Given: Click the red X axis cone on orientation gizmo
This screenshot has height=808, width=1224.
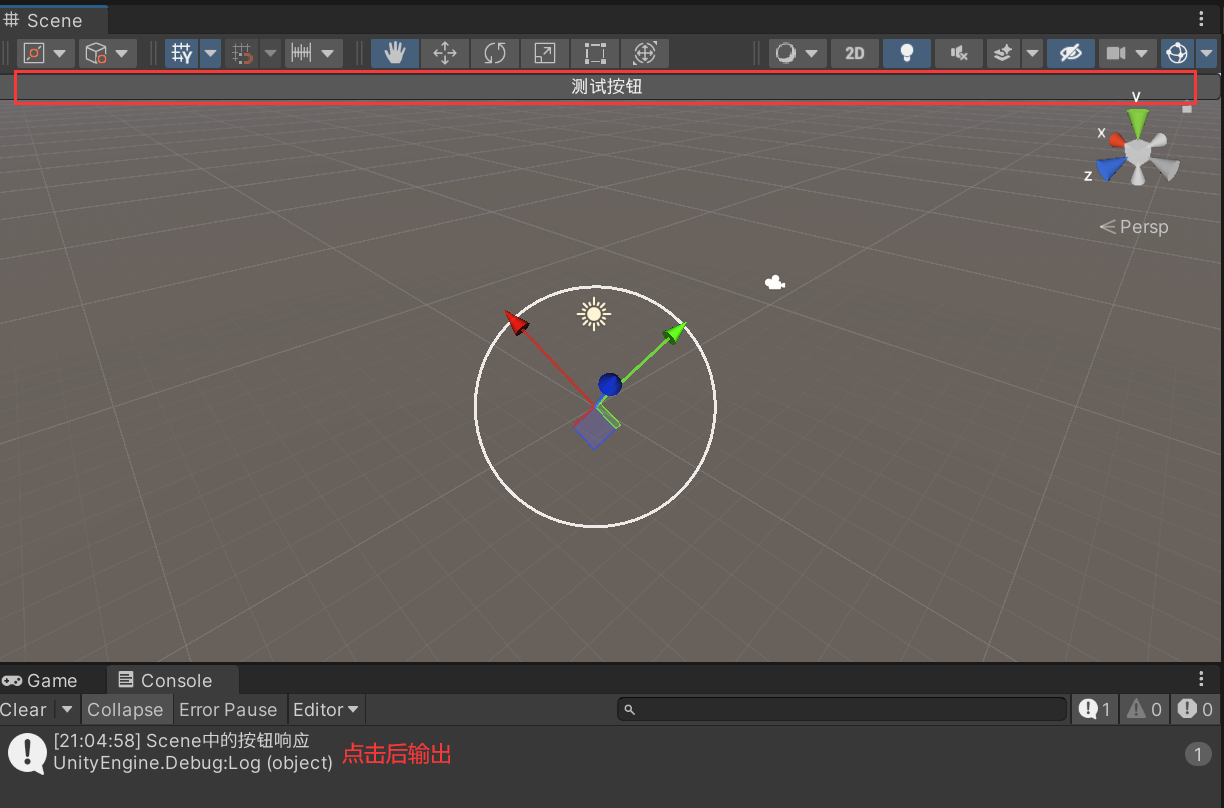Looking at the screenshot, I should (1117, 140).
